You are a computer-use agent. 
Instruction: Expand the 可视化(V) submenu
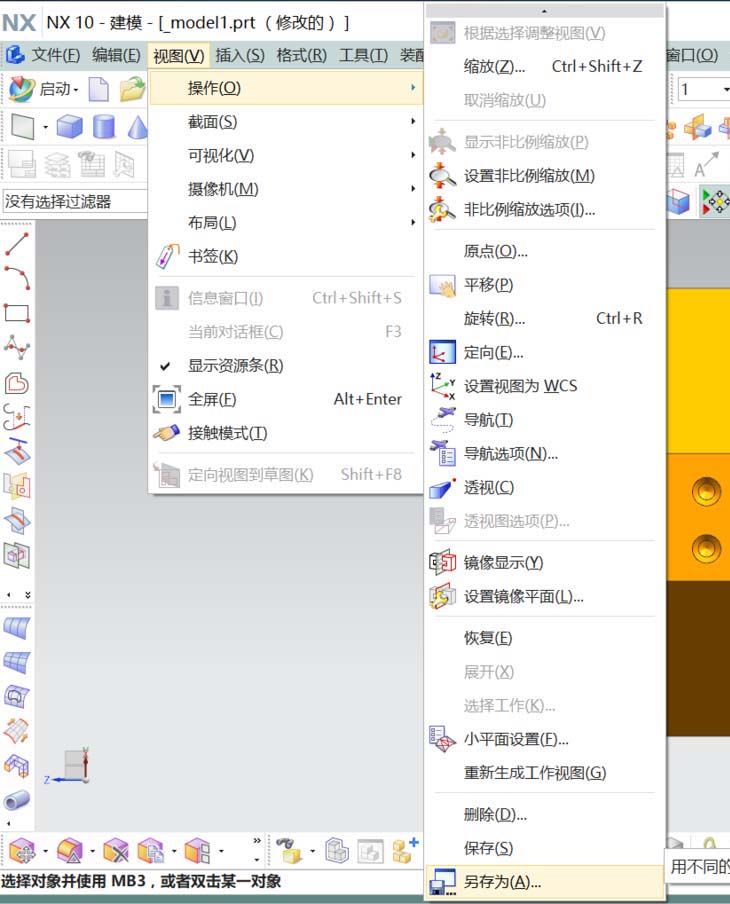click(x=287, y=155)
